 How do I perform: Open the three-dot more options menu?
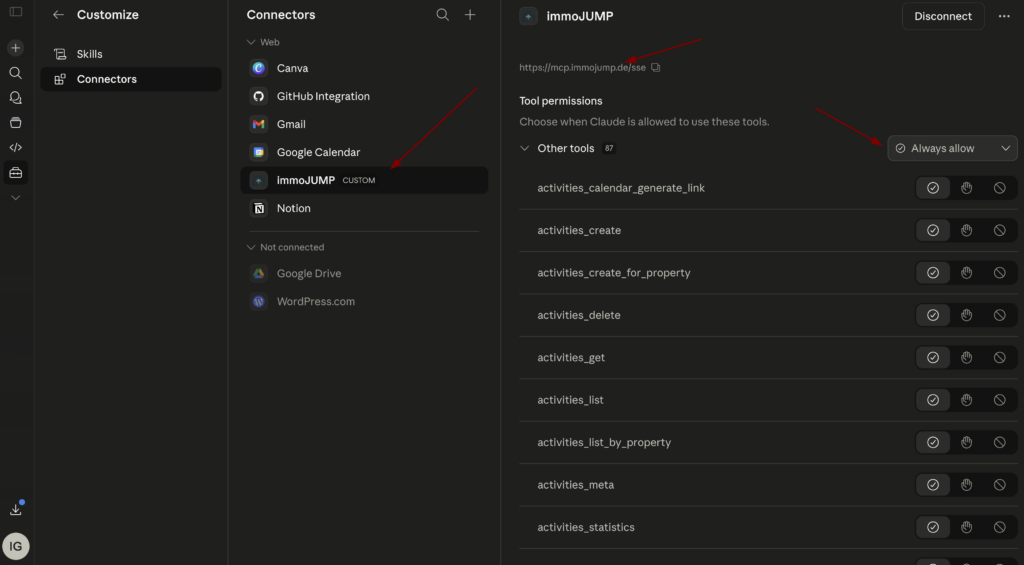(1004, 16)
